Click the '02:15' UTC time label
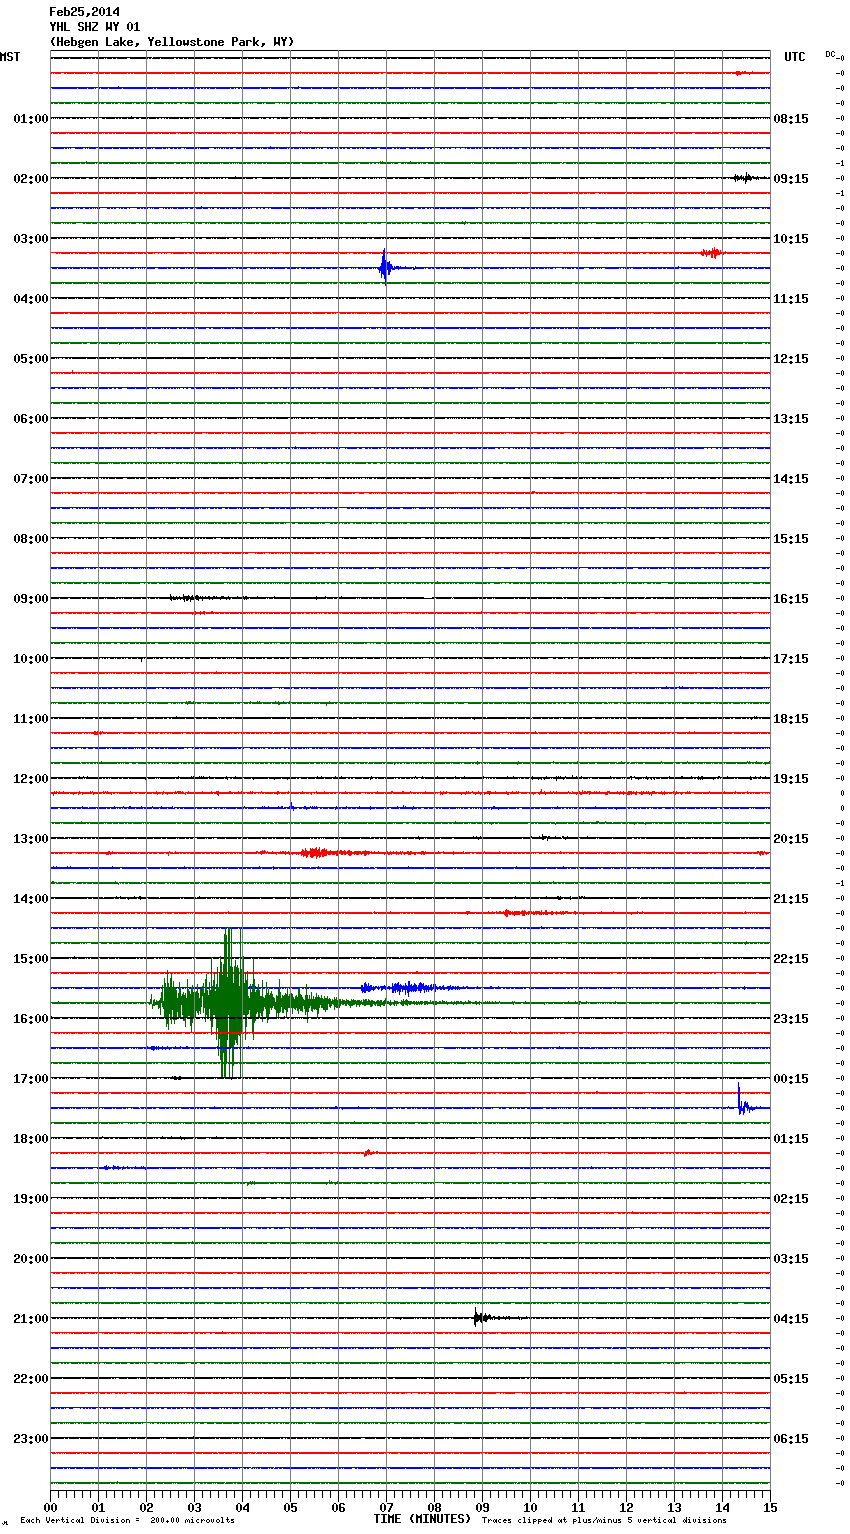 (x=791, y=1199)
